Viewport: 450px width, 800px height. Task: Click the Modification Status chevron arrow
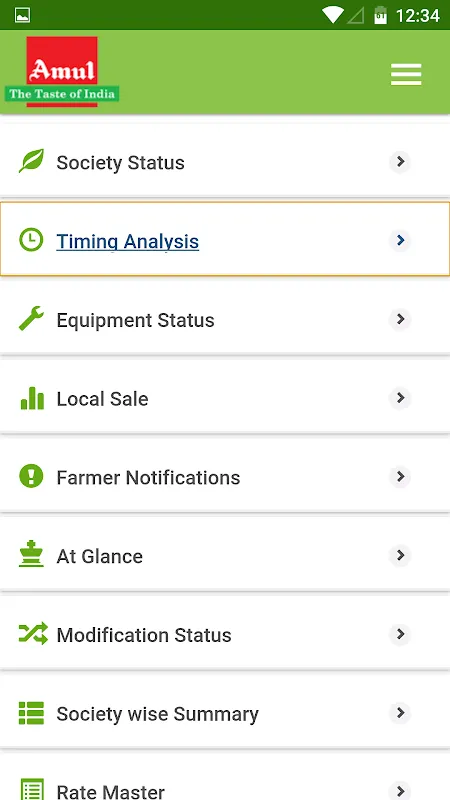(x=400, y=634)
